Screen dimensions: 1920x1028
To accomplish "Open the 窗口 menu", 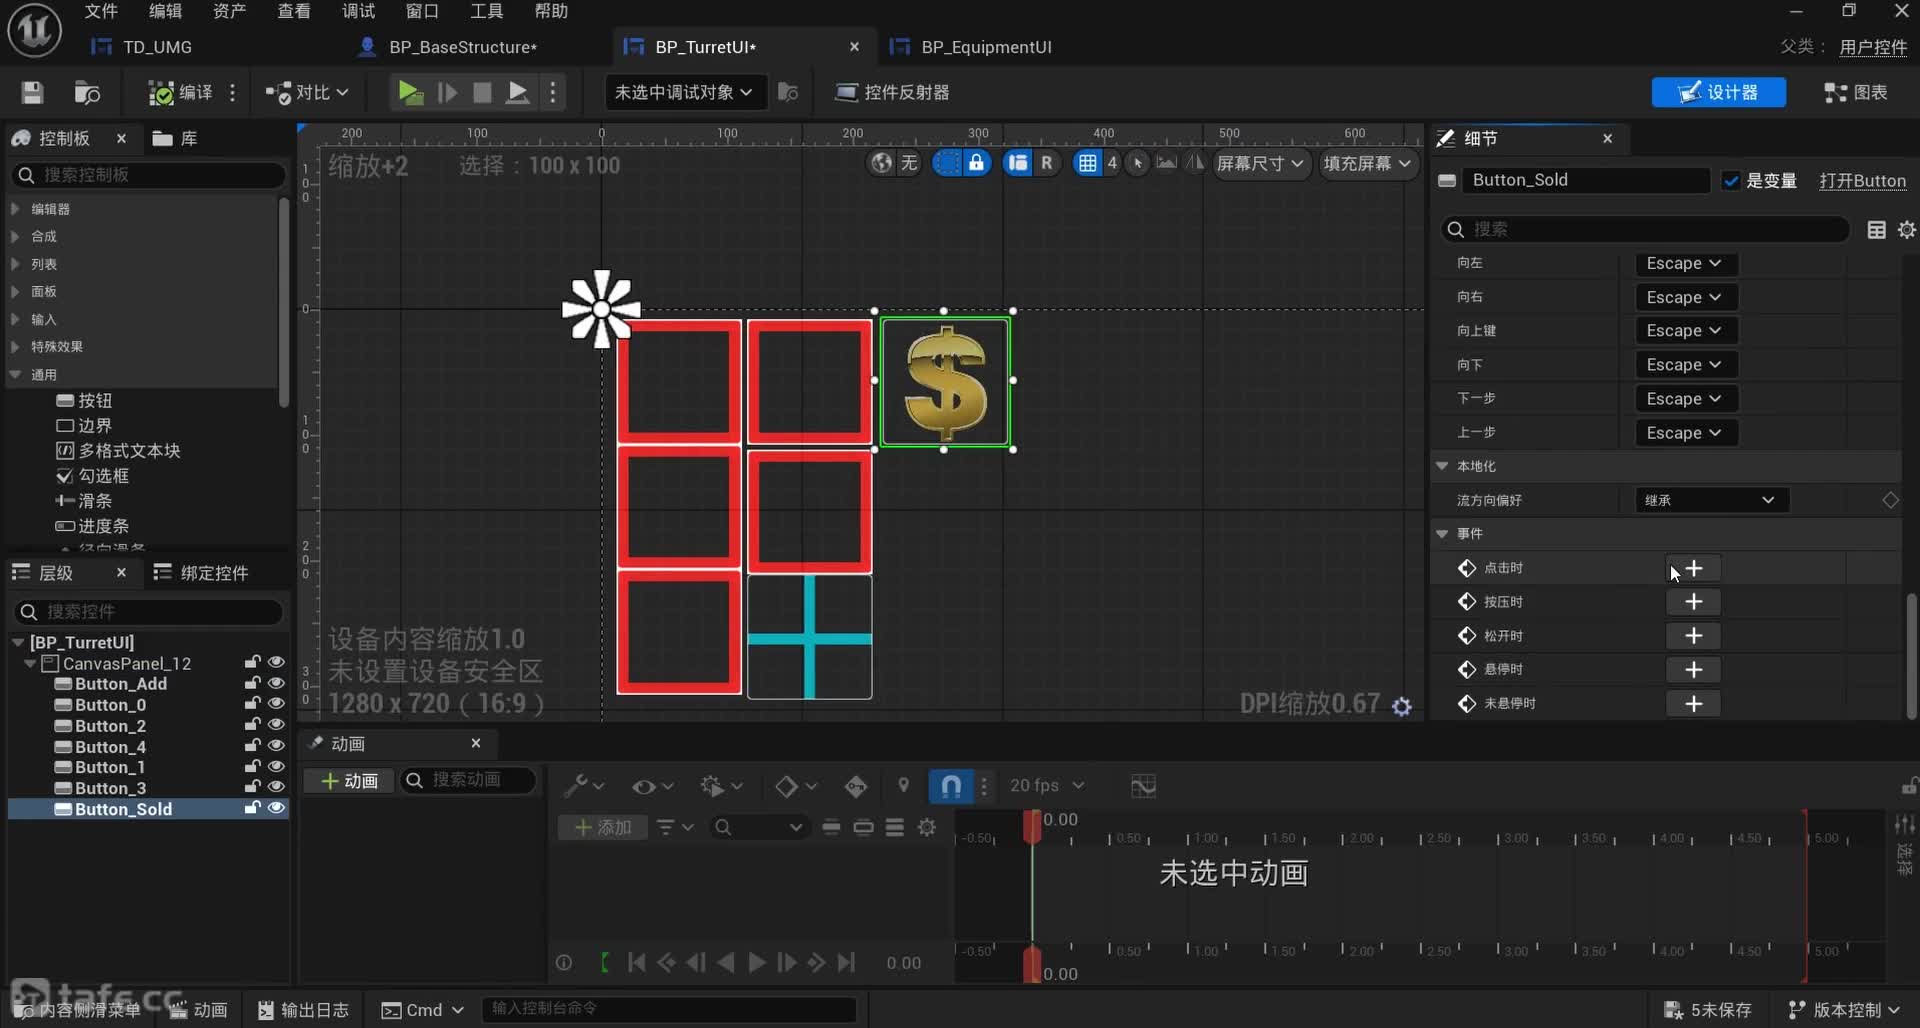I will coord(422,11).
